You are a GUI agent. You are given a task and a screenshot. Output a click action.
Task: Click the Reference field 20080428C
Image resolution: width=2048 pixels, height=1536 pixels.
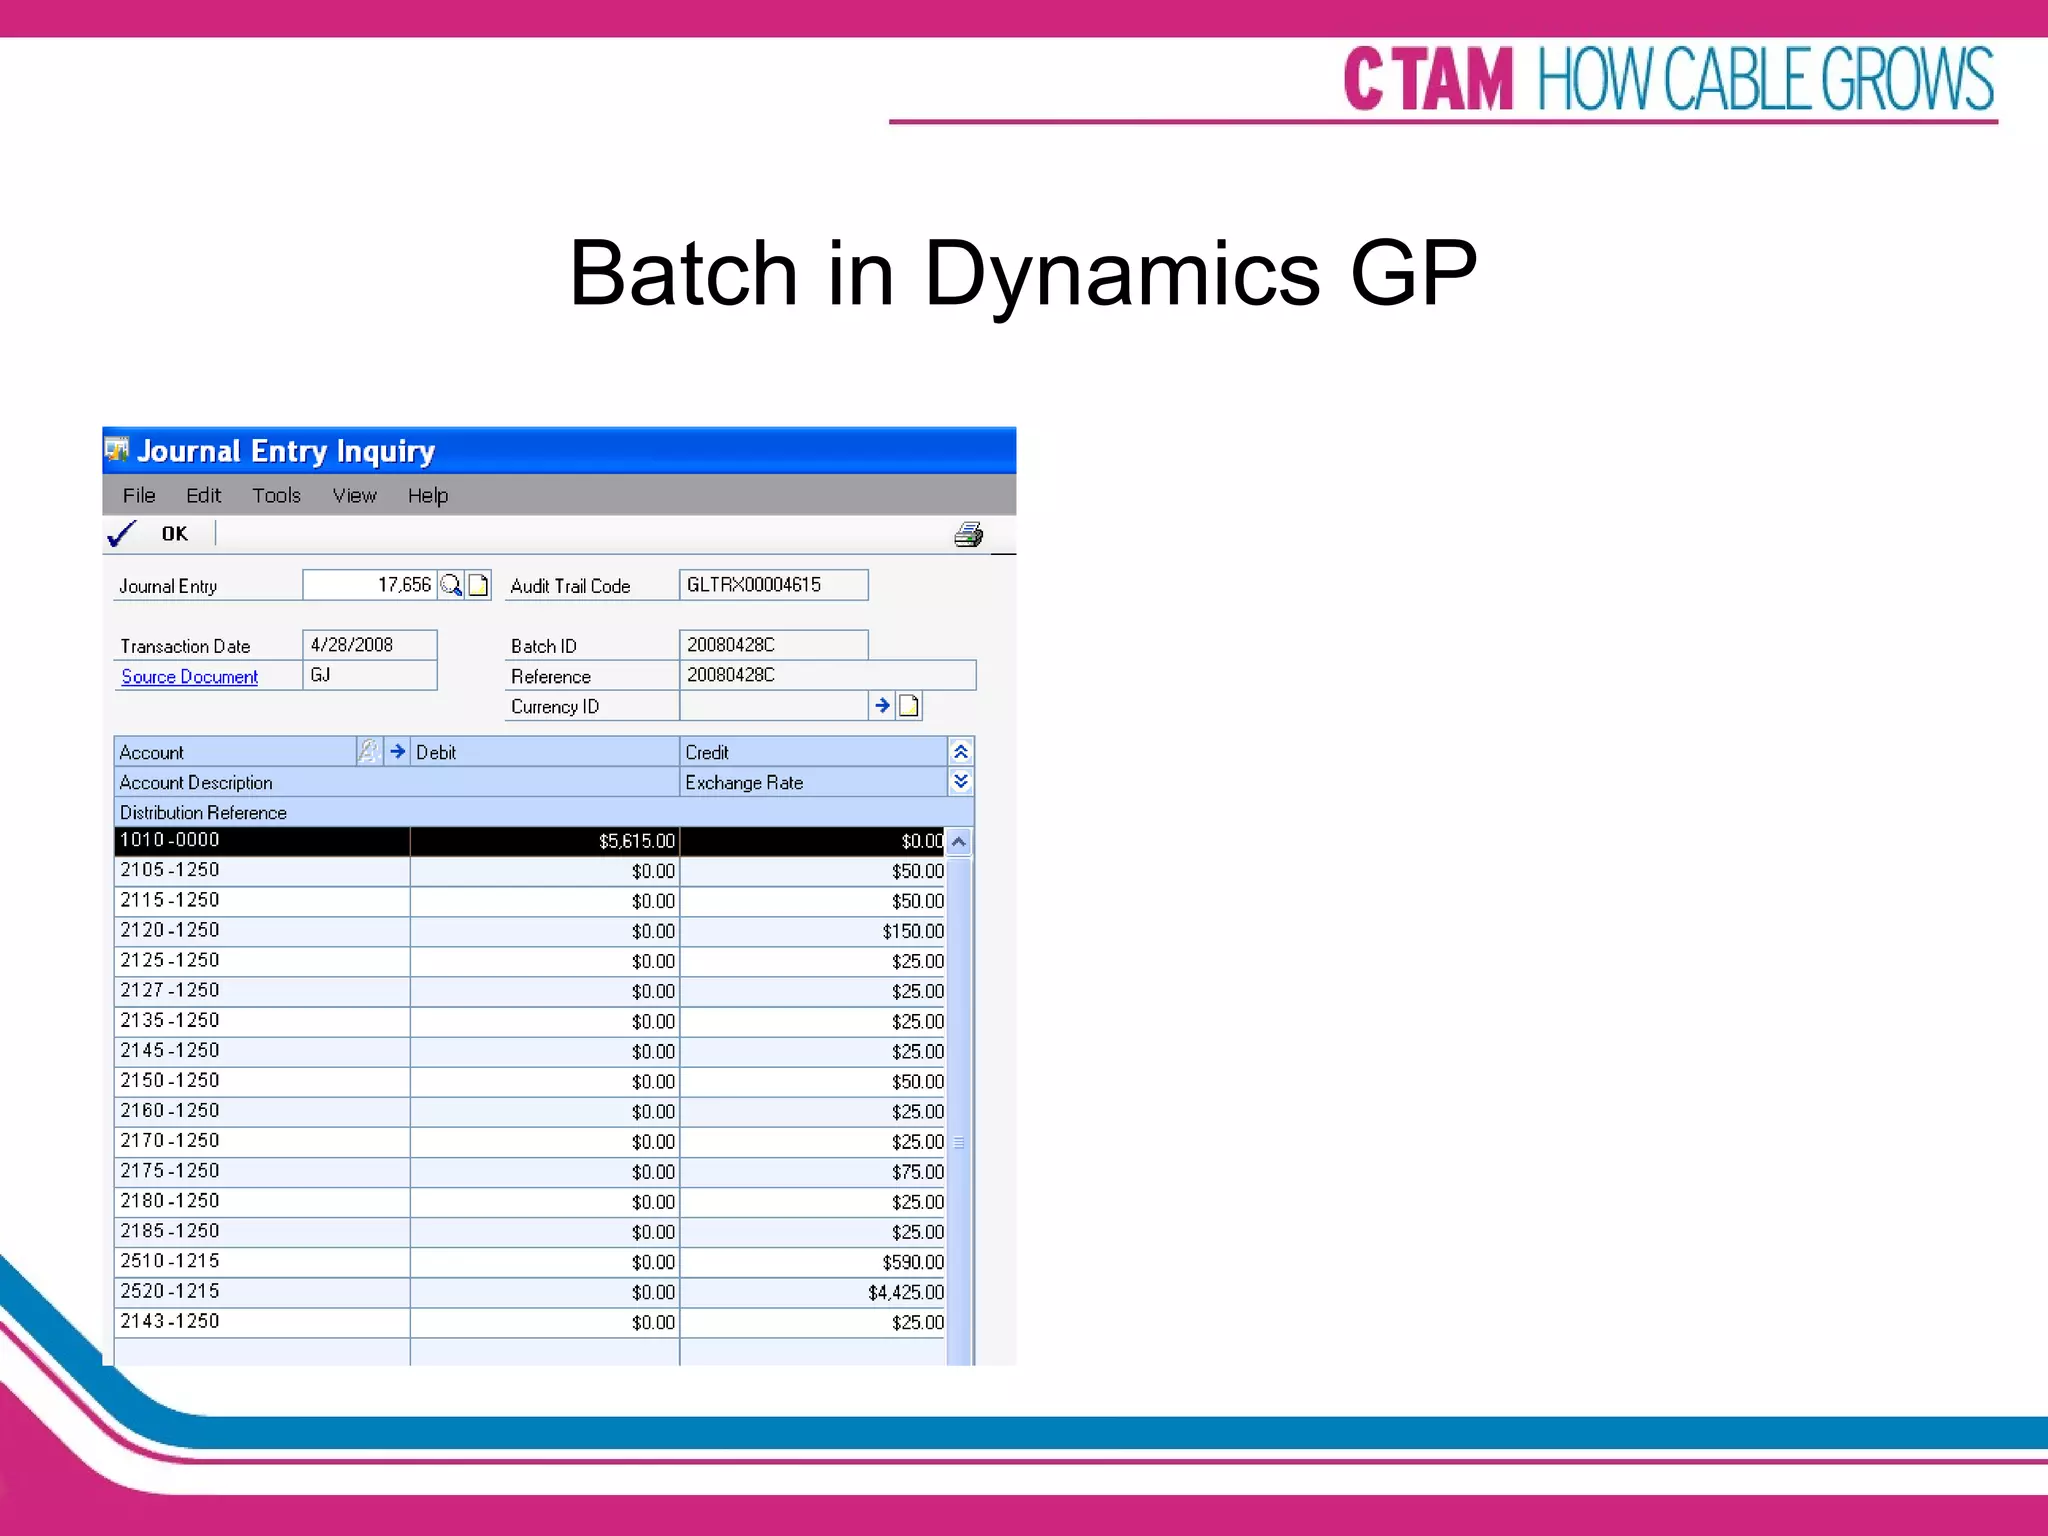(x=827, y=675)
